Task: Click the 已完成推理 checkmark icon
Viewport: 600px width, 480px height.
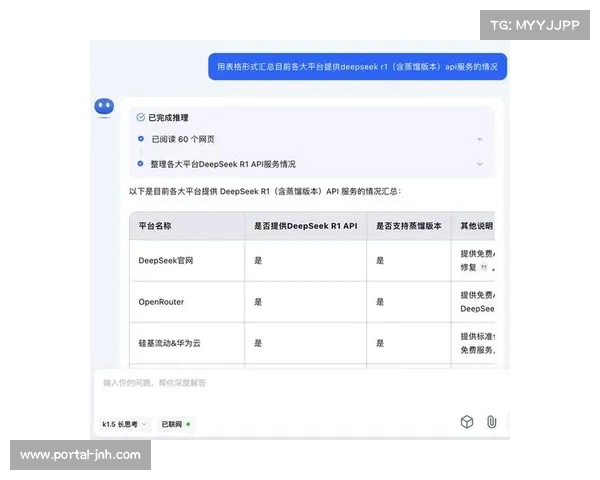Action: [140, 117]
